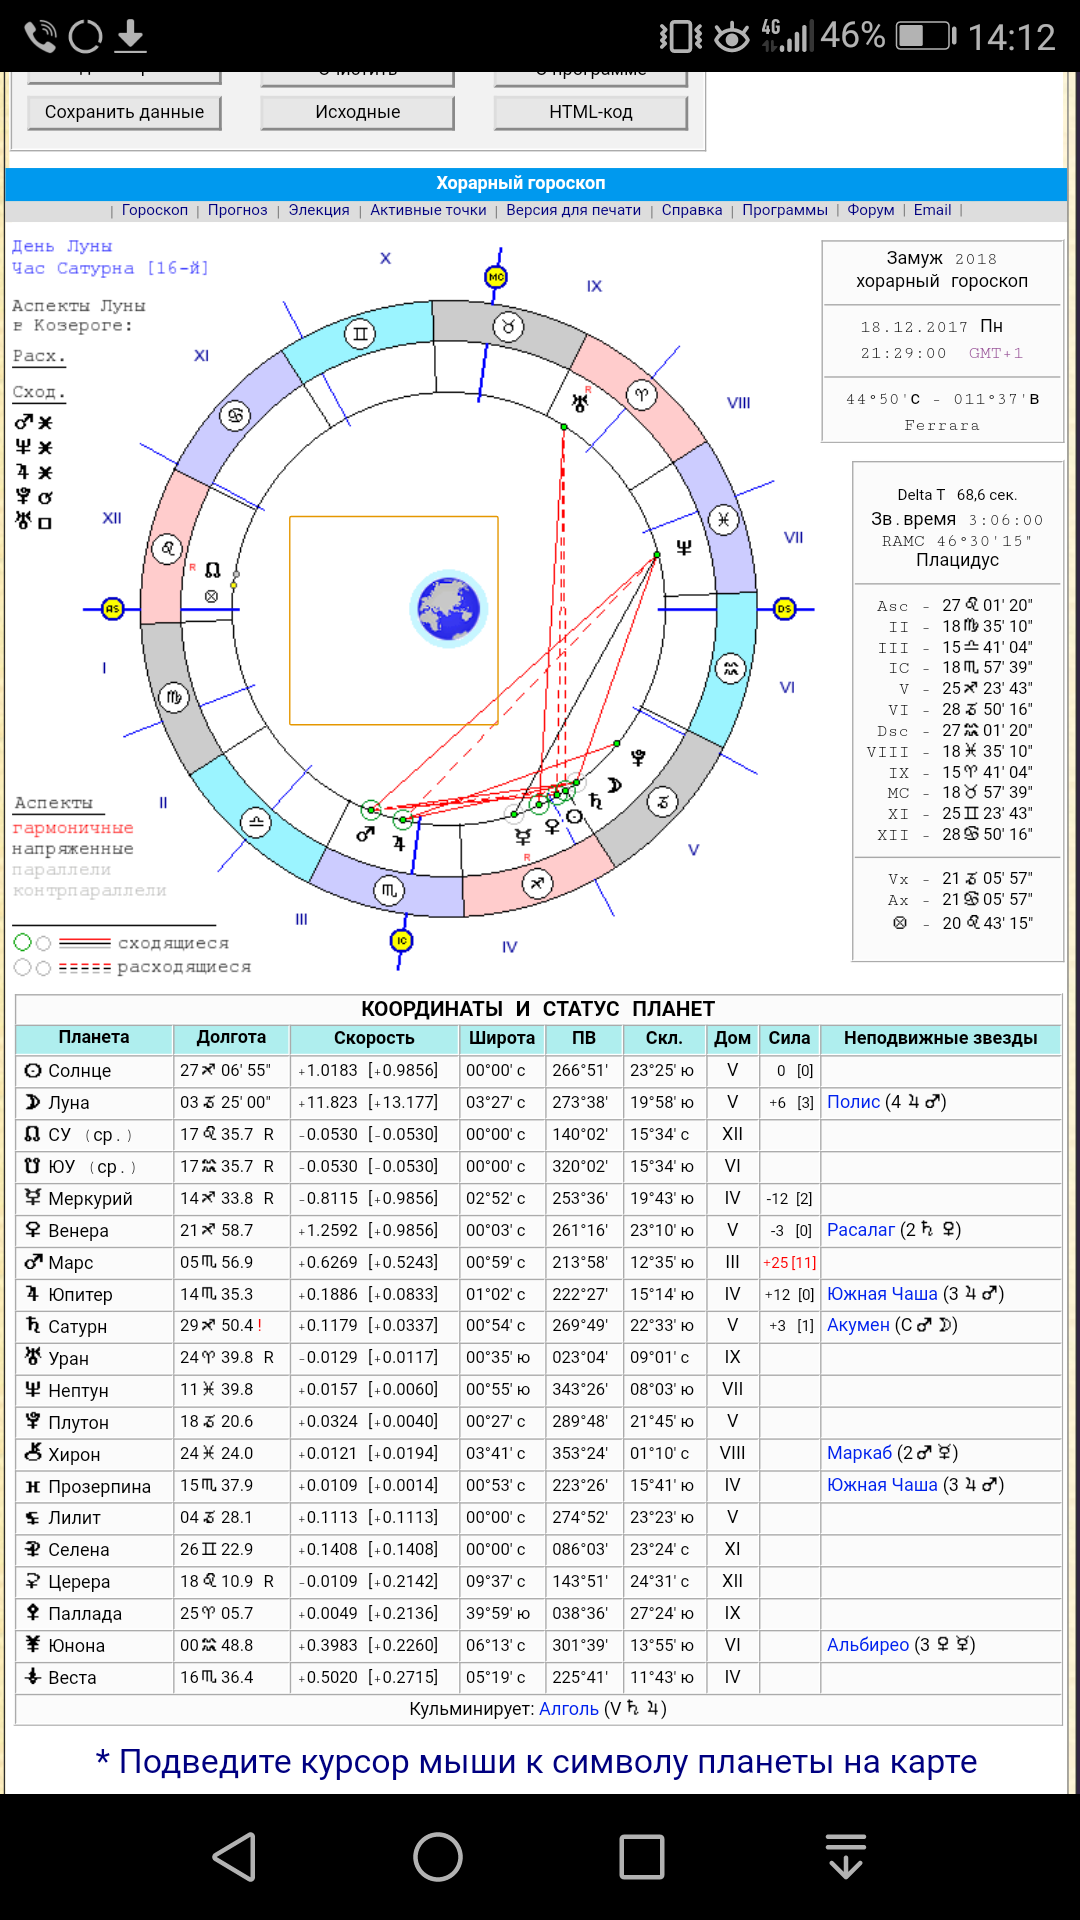
Task: Tap the Android home navigation button
Action: (438, 1857)
